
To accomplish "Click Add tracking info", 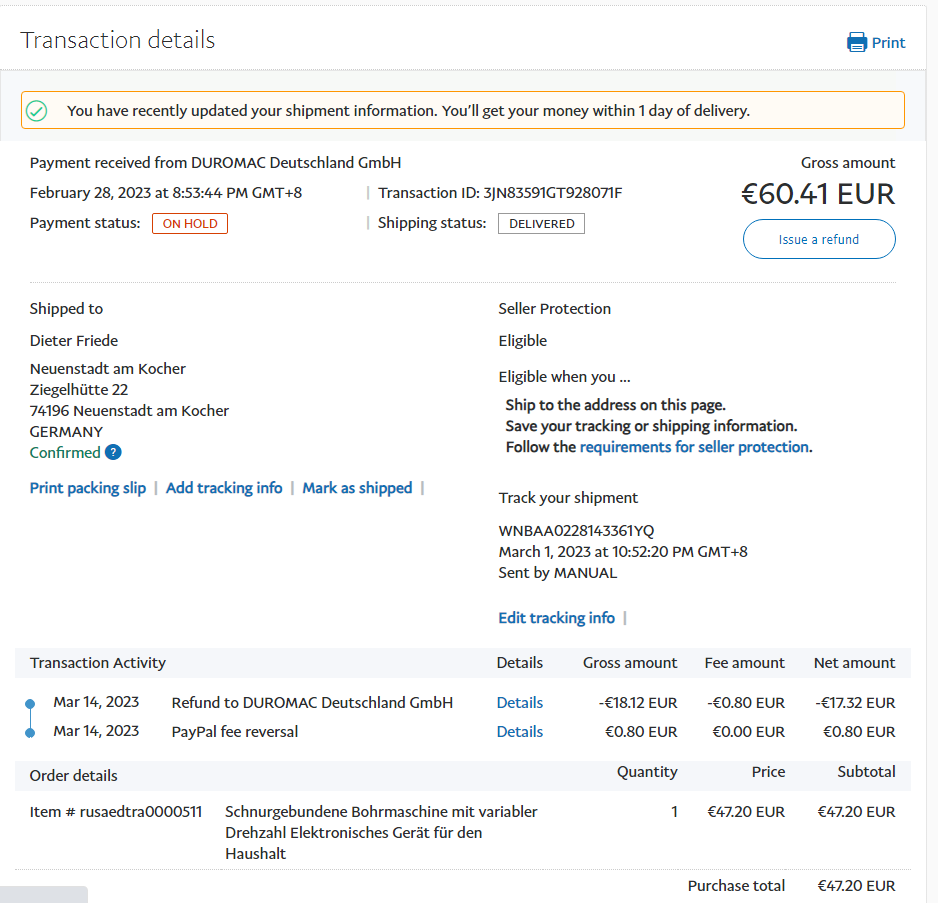I will pyautogui.click(x=224, y=488).
